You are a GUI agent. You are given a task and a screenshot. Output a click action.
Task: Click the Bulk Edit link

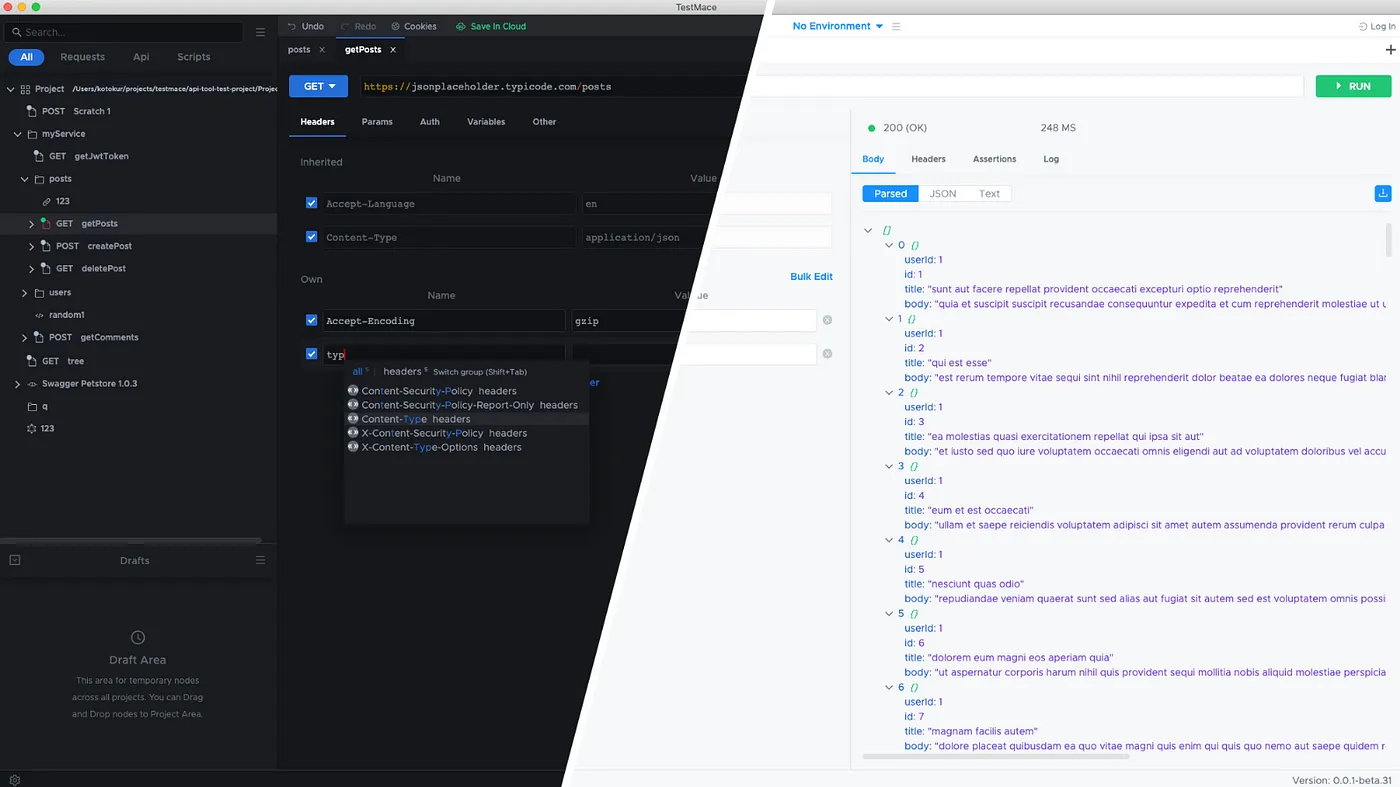pos(811,276)
